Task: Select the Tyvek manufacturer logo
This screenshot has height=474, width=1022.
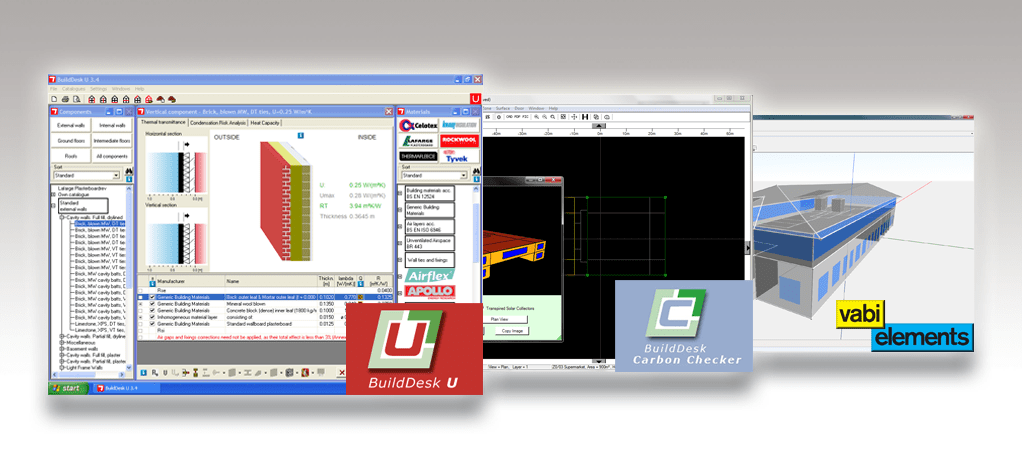Action: pos(460,156)
